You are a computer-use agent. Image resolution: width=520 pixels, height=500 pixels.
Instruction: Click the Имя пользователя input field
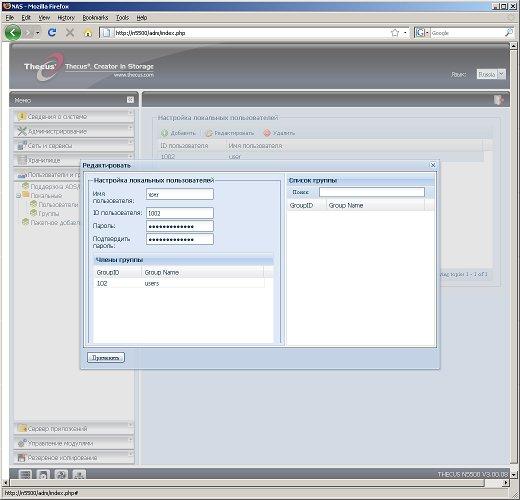click(x=180, y=194)
